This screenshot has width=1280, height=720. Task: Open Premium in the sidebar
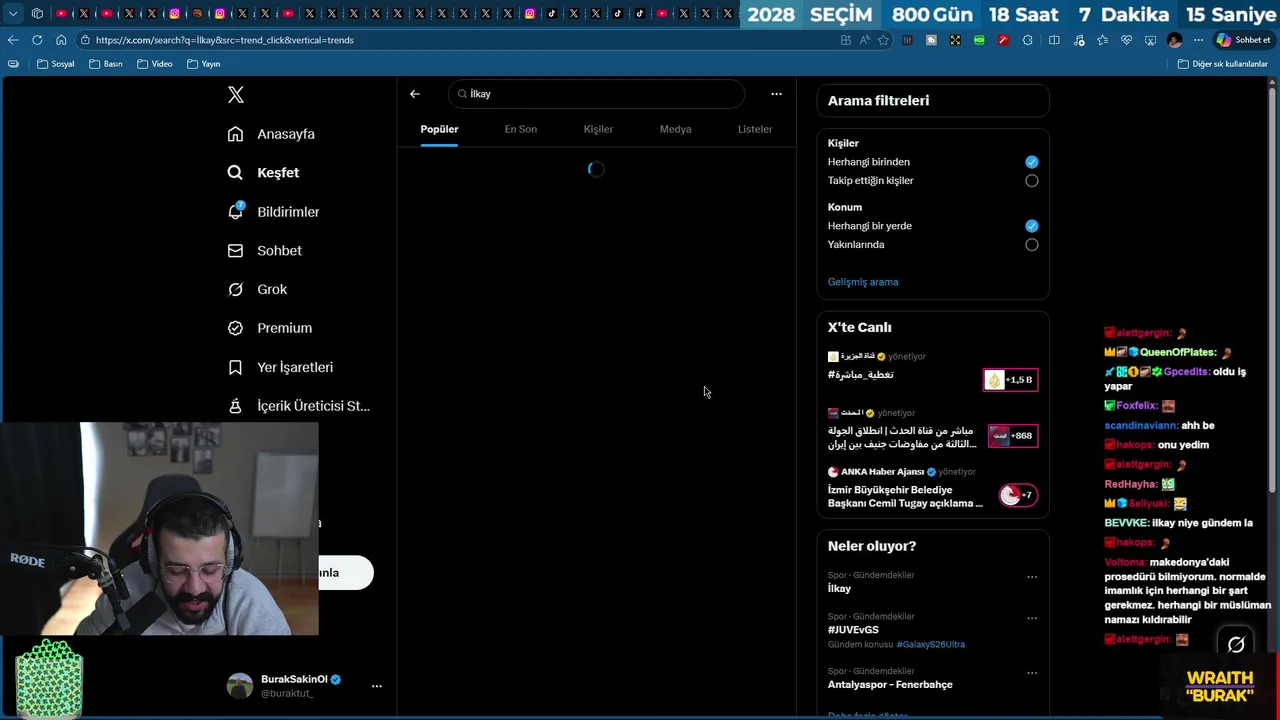(x=269, y=328)
